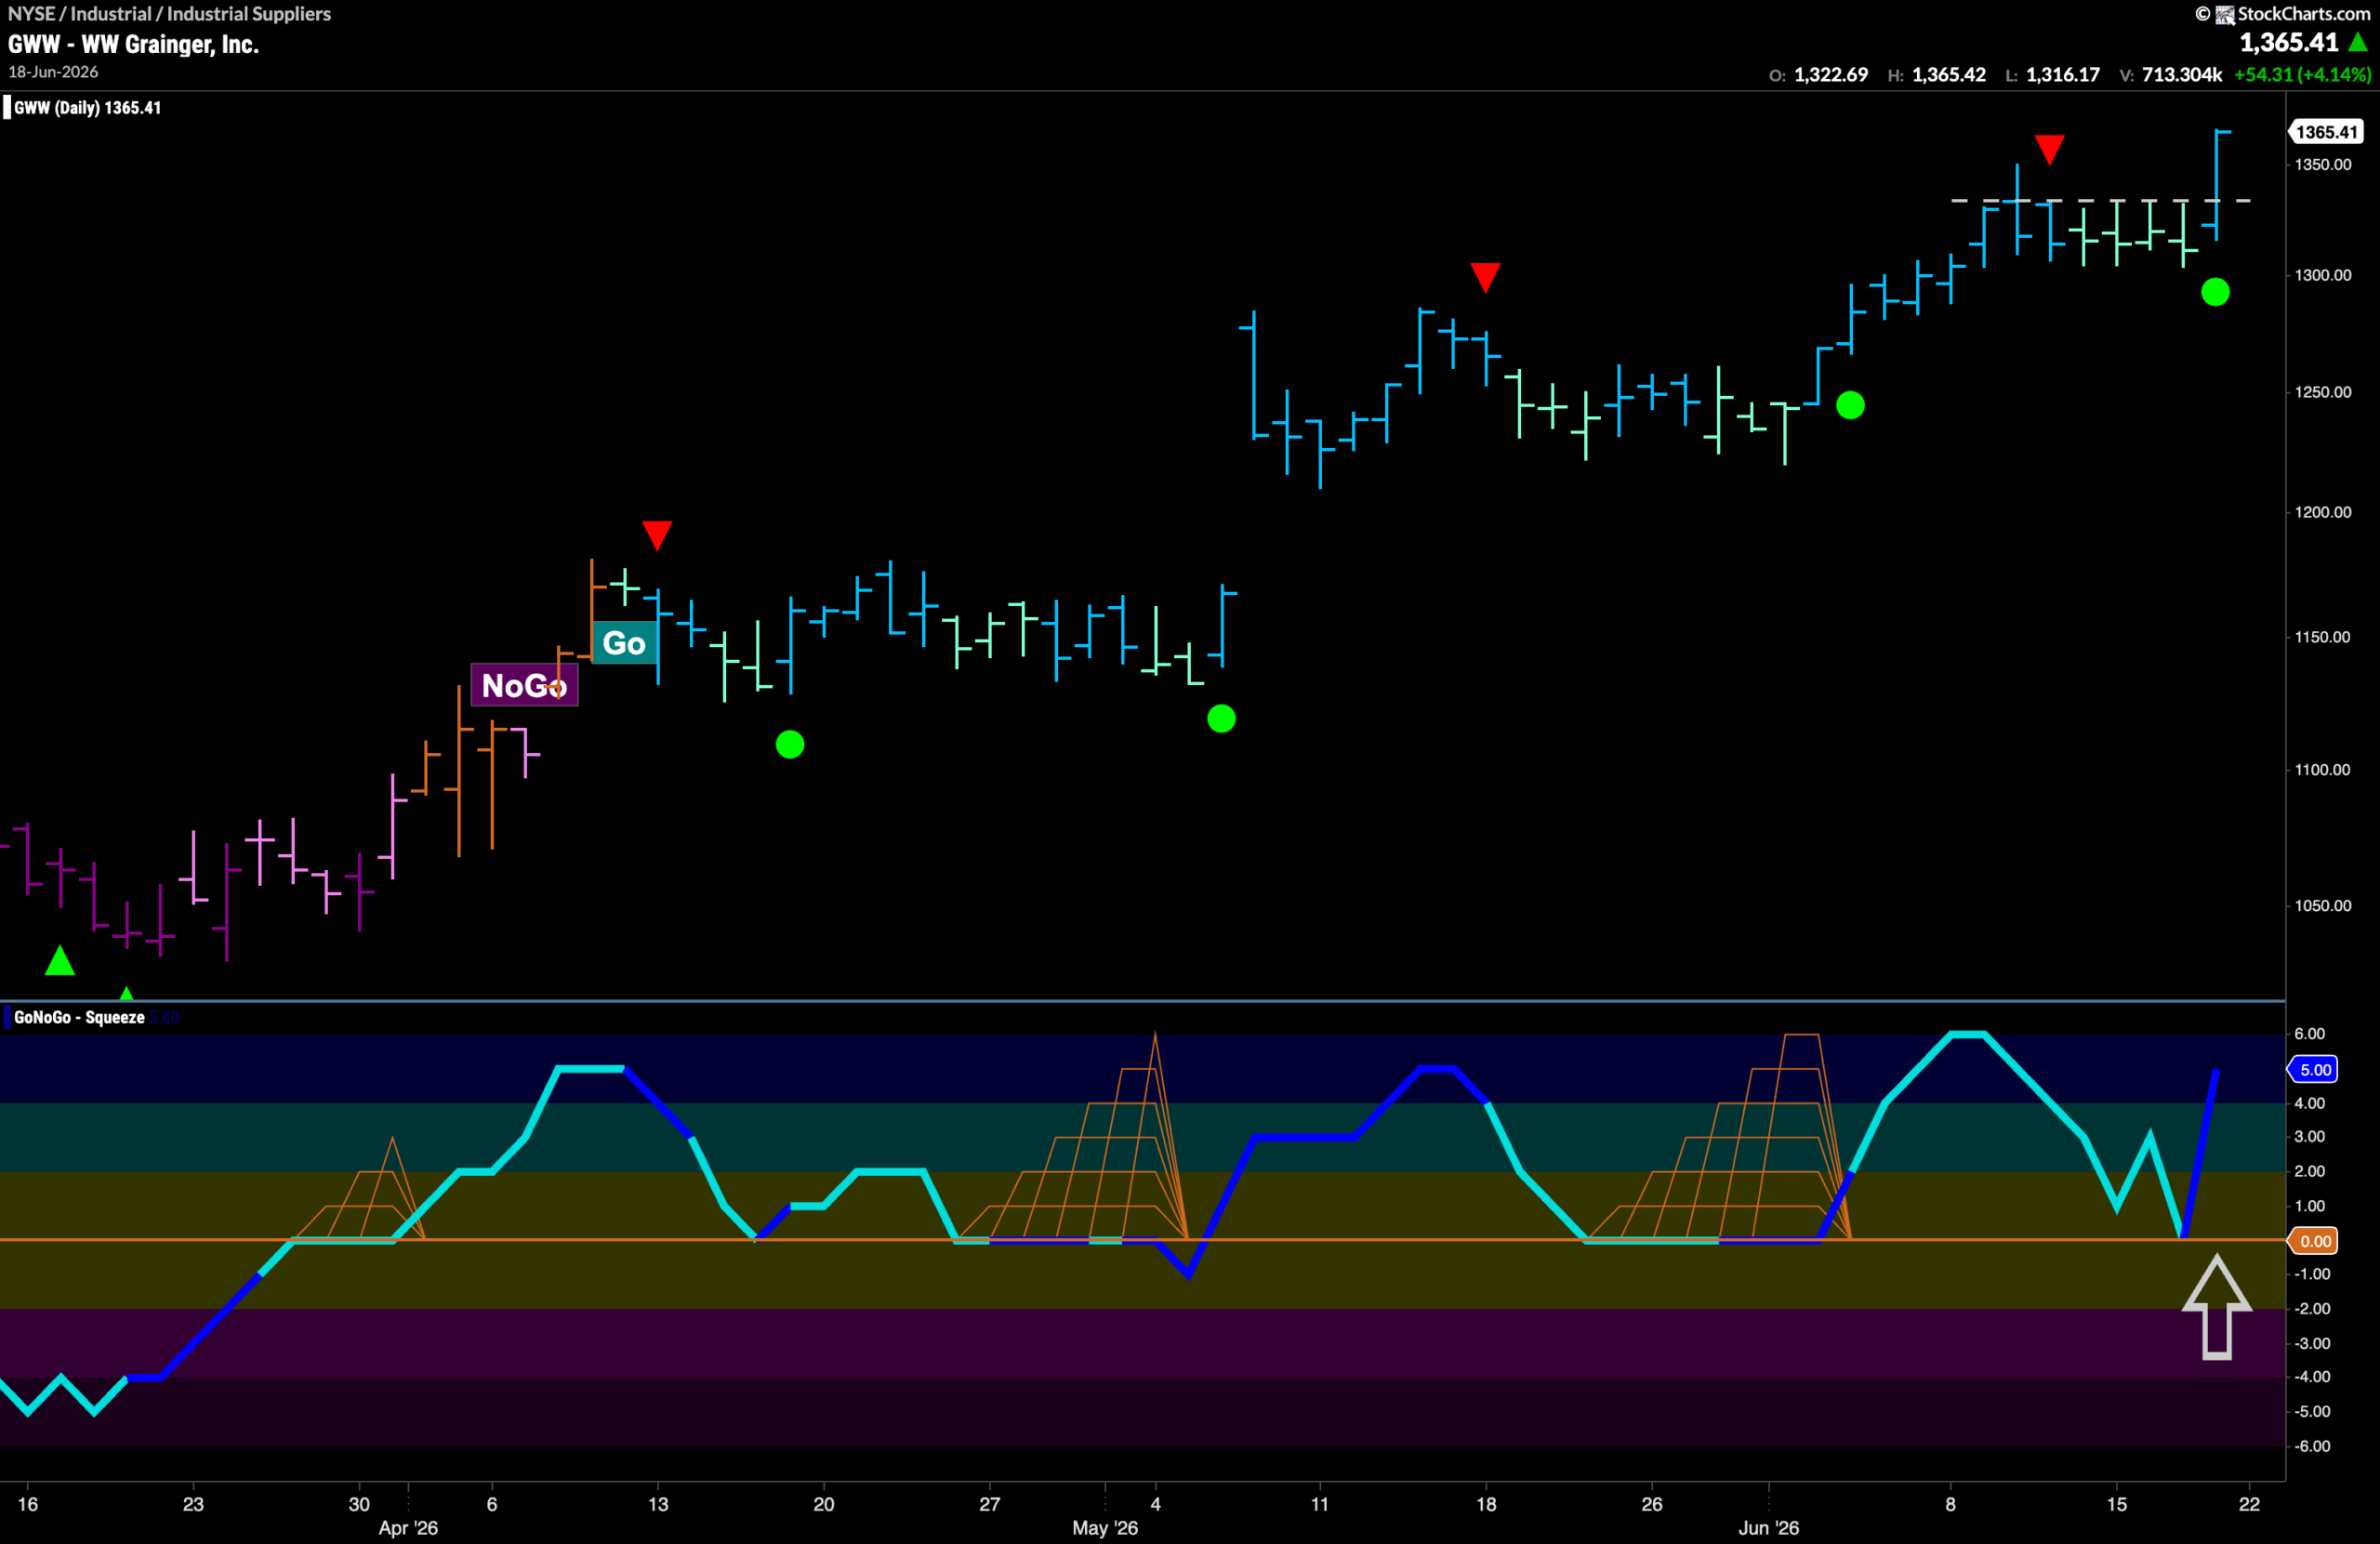Image resolution: width=2380 pixels, height=1544 pixels.
Task: Click the orange 0.00 zero-line value tag
Action: [2315, 1241]
